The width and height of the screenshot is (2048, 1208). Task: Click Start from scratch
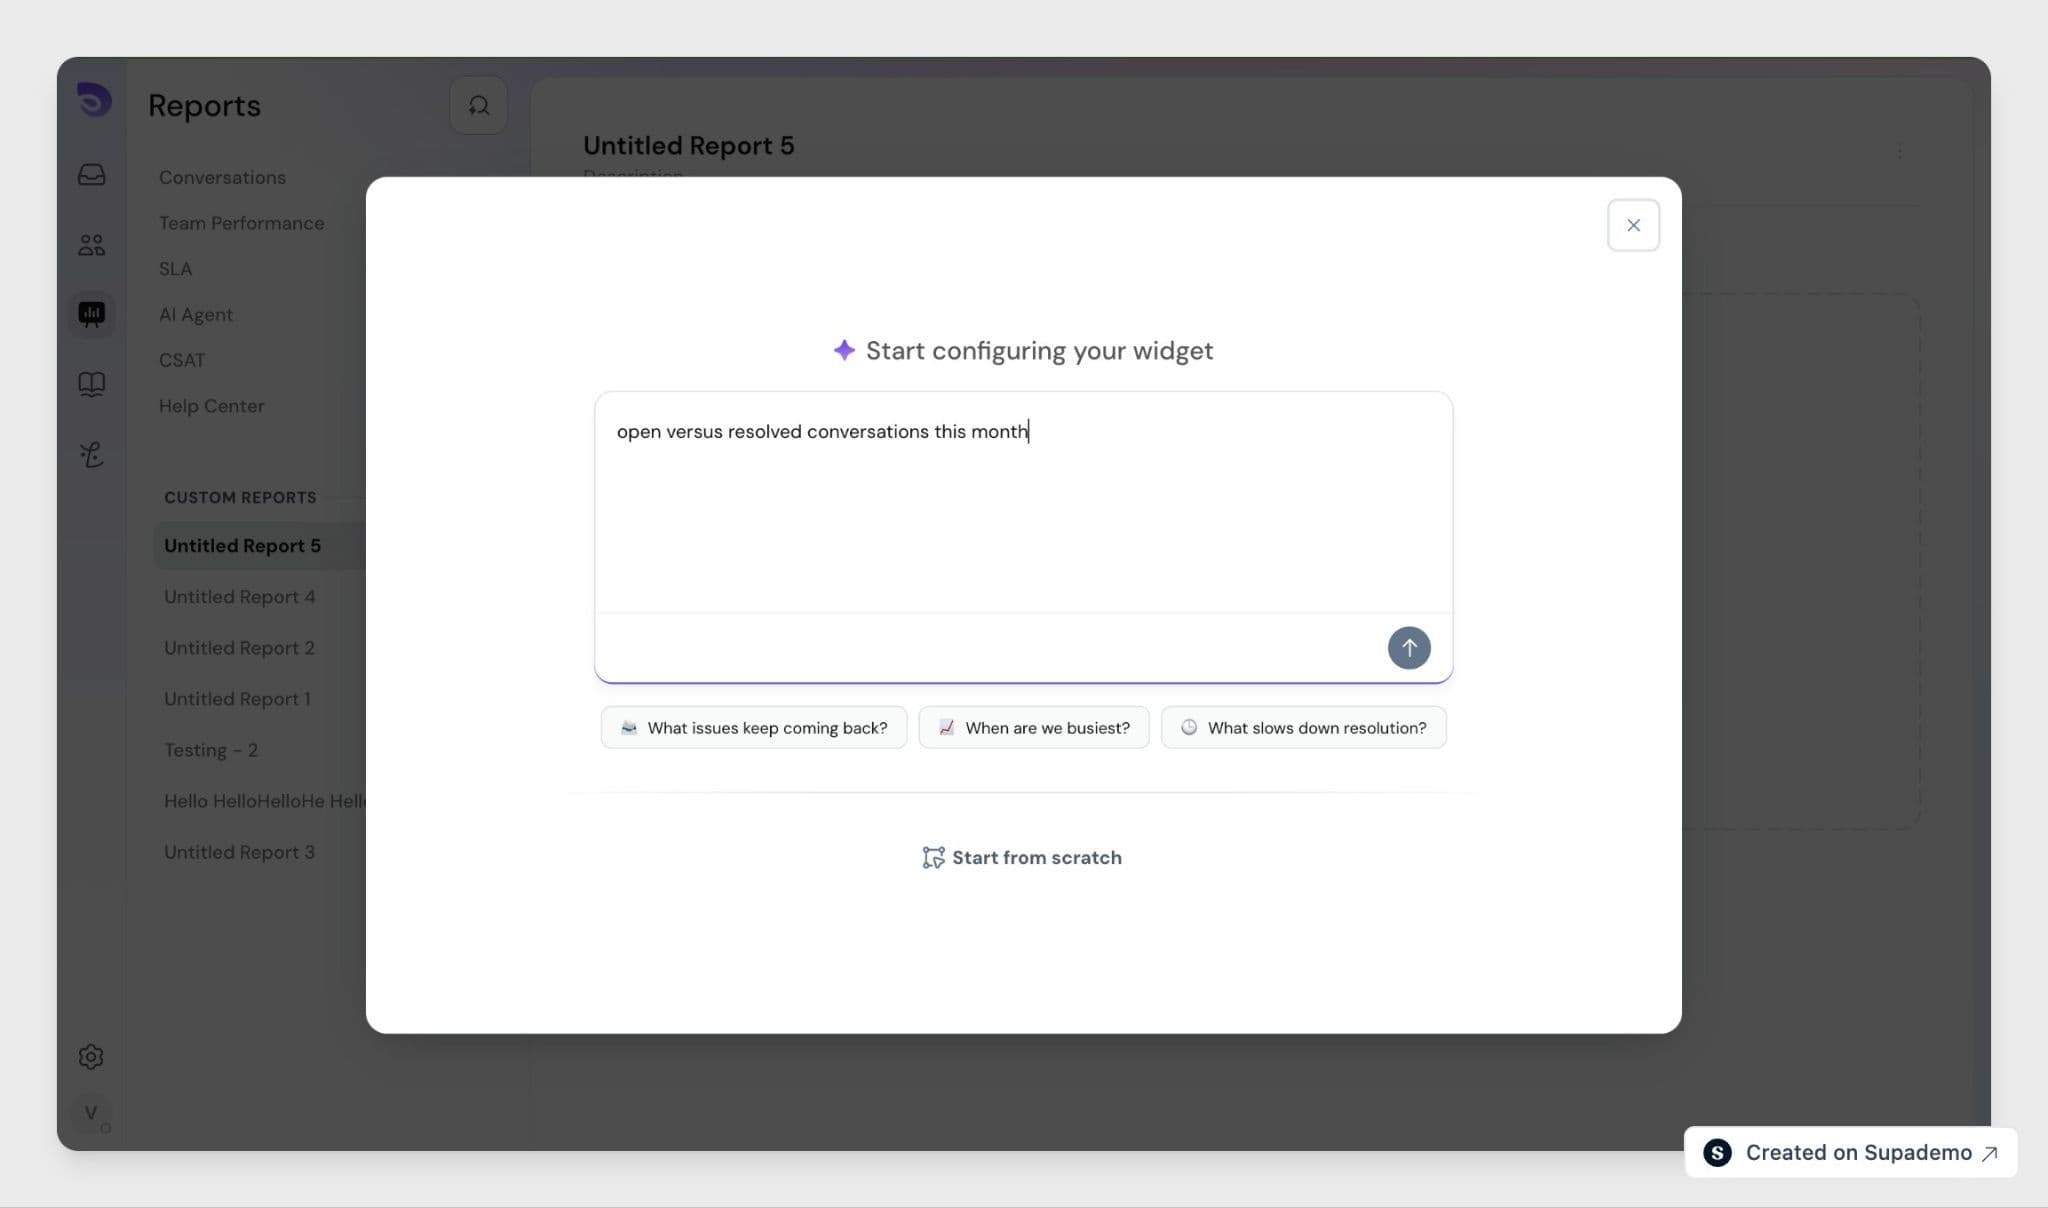coord(1022,857)
